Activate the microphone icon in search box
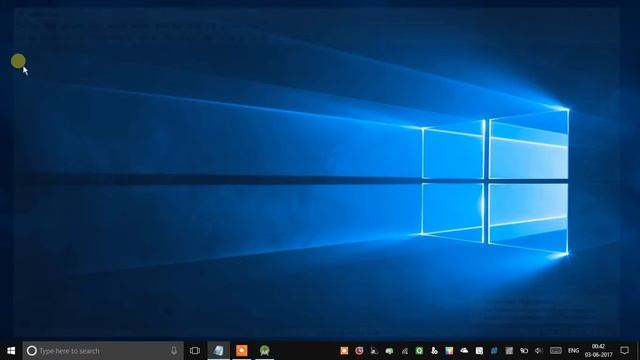This screenshot has height=360, width=640. (x=174, y=351)
